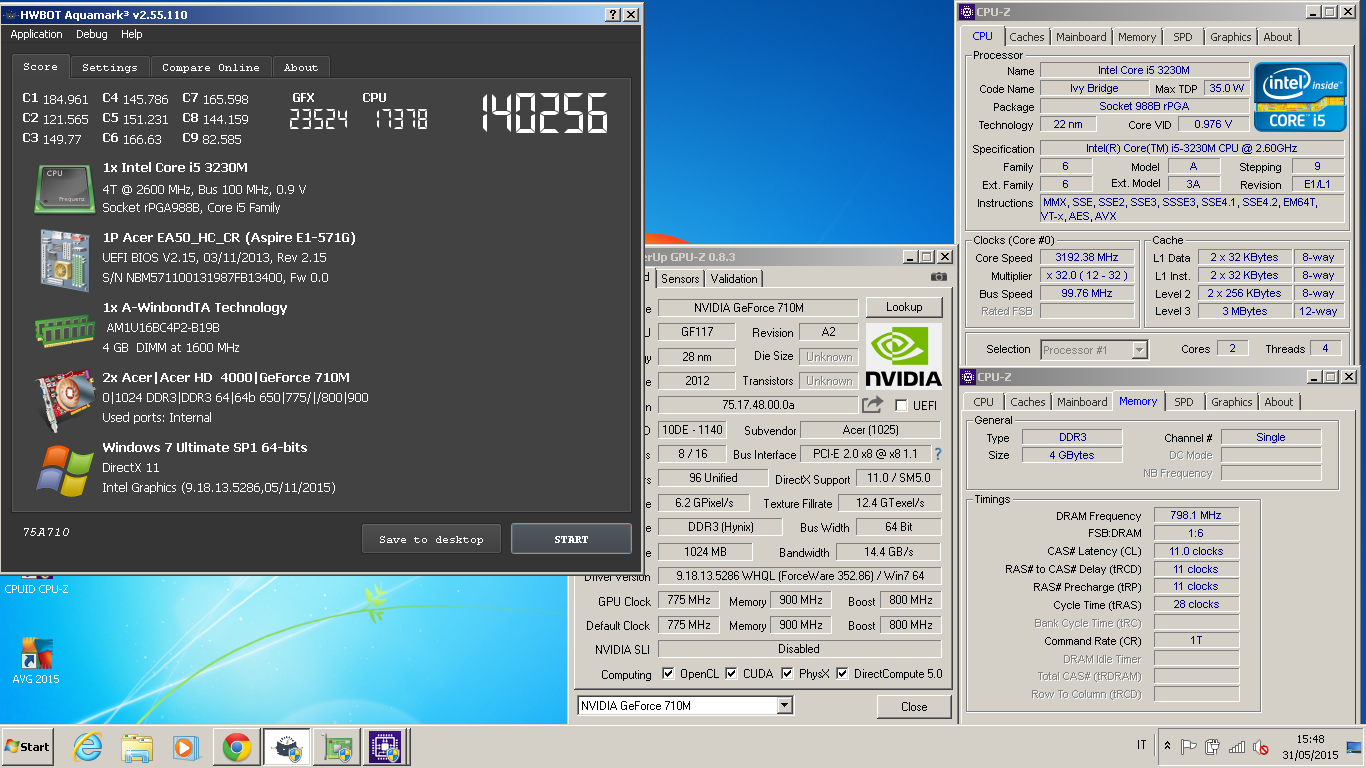The height and width of the screenshot is (768, 1366).
Task: Click the IT language indicator
Action: point(1141,746)
